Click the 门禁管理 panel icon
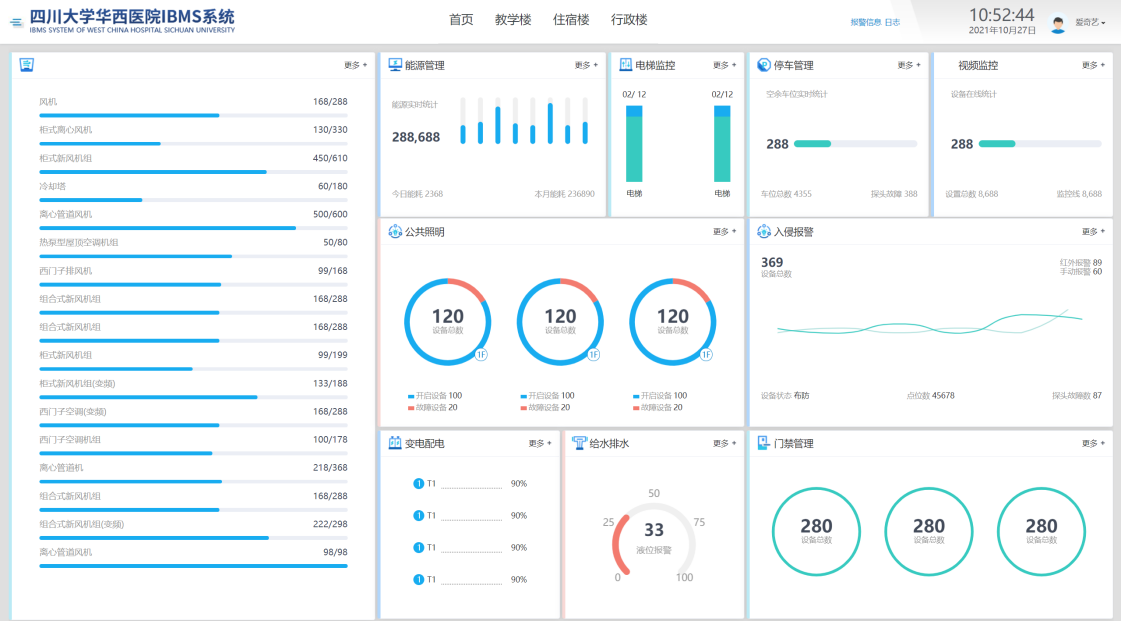The image size is (1121, 621). [764, 443]
